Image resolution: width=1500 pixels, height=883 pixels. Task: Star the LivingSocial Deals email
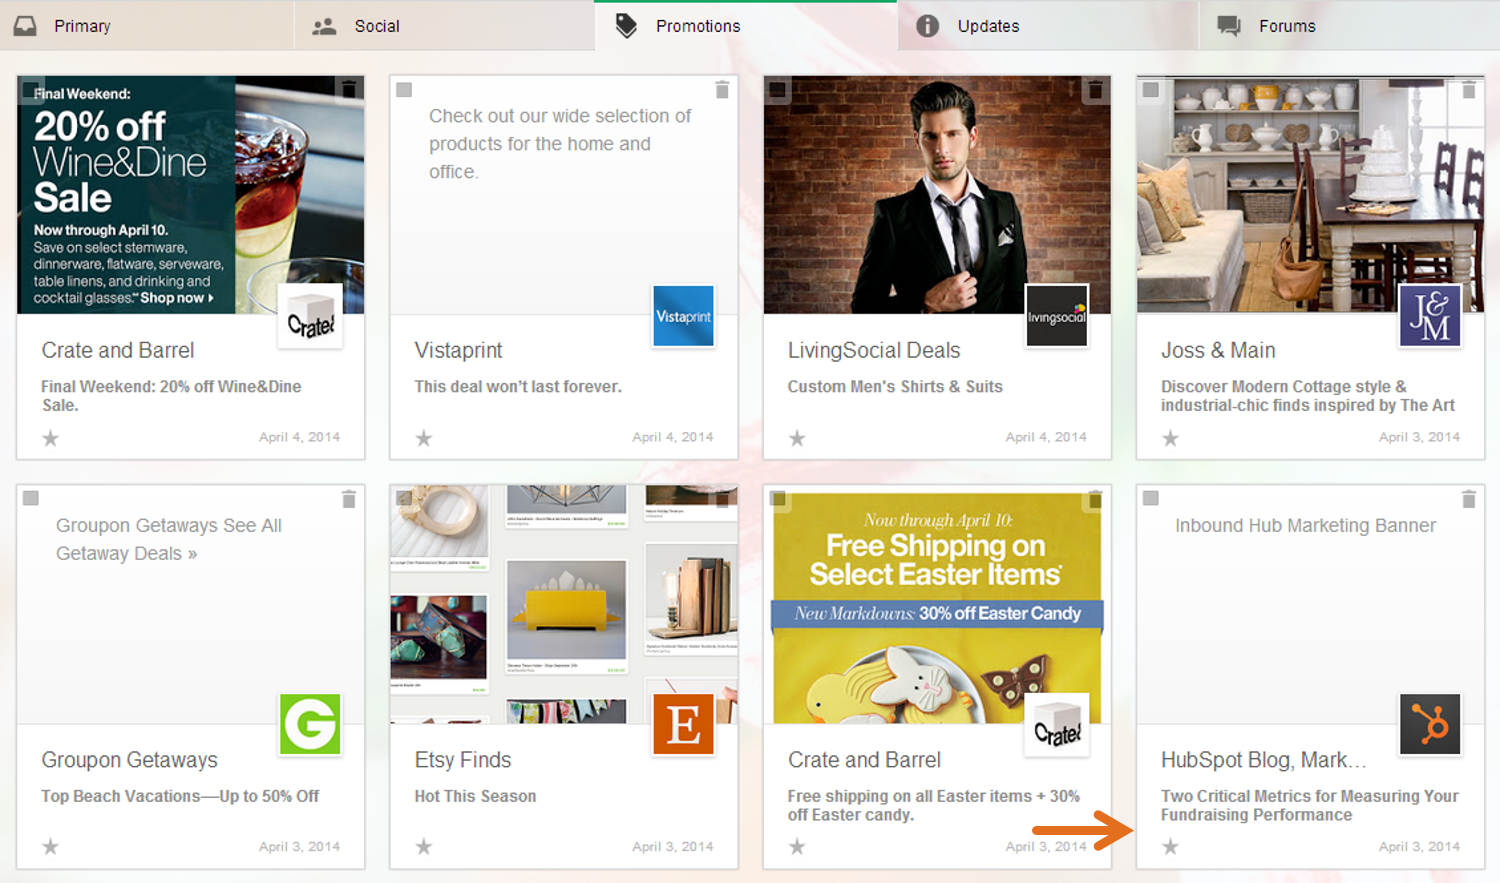tap(797, 438)
